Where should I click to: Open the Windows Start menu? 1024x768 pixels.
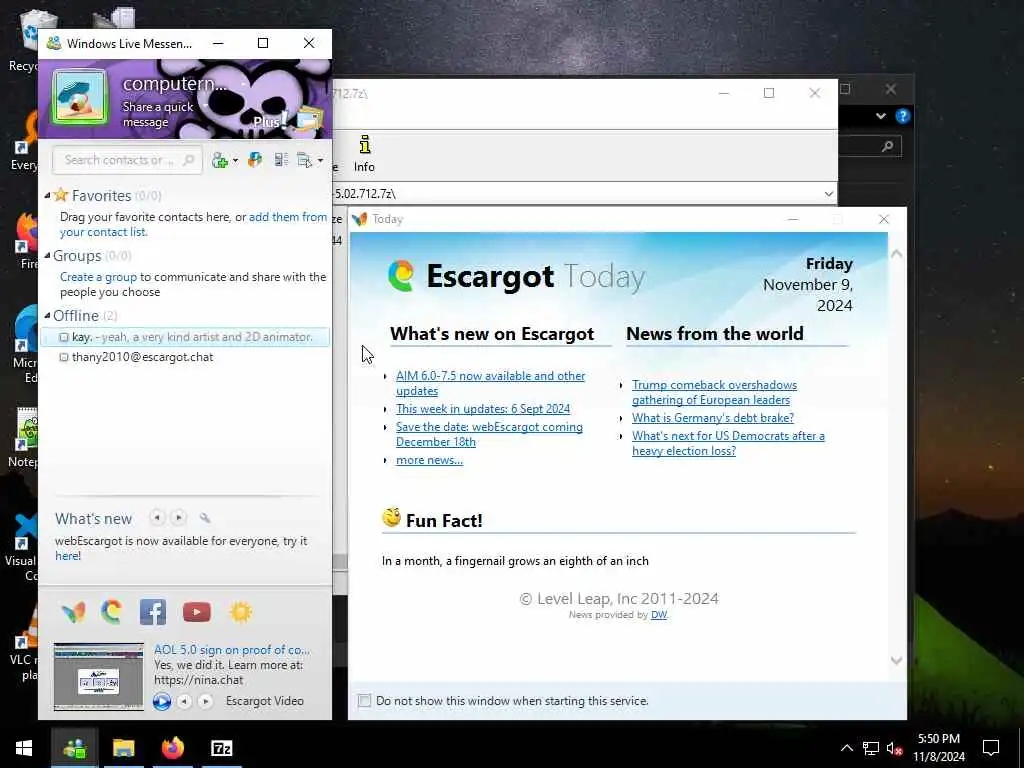pos(24,748)
